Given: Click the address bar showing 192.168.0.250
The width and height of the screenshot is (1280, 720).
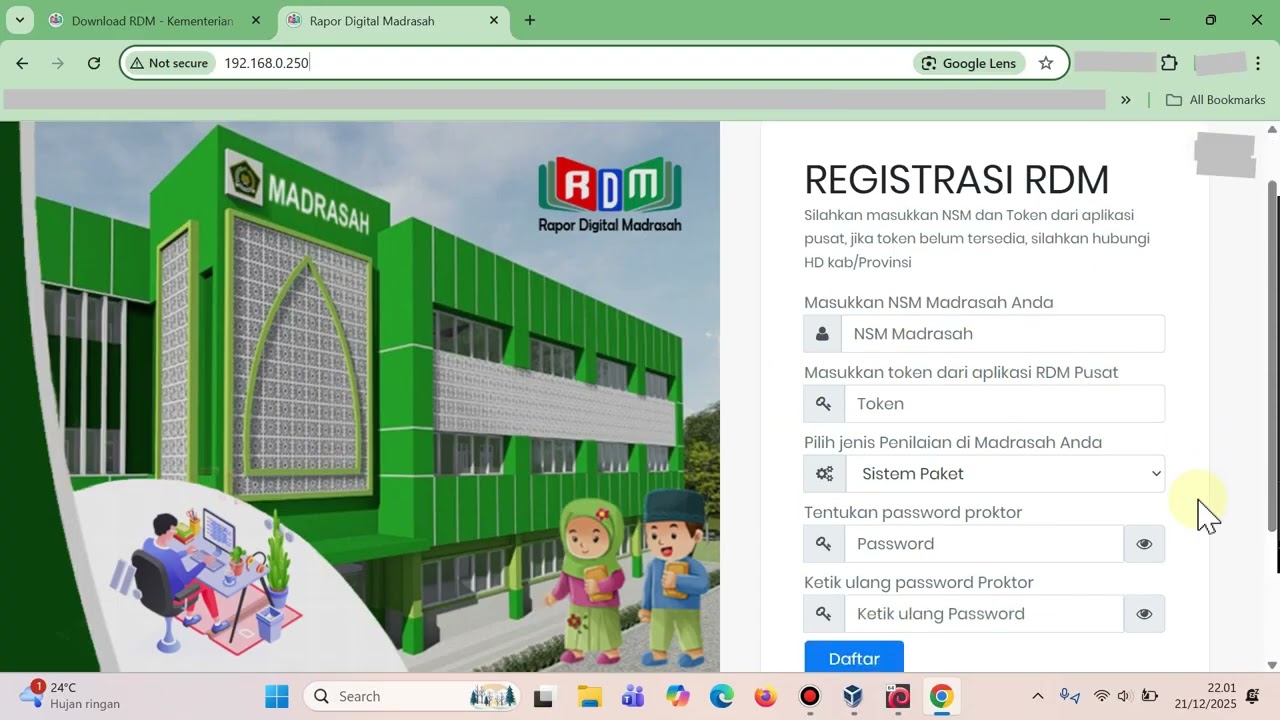Looking at the screenshot, I should 560,63.
